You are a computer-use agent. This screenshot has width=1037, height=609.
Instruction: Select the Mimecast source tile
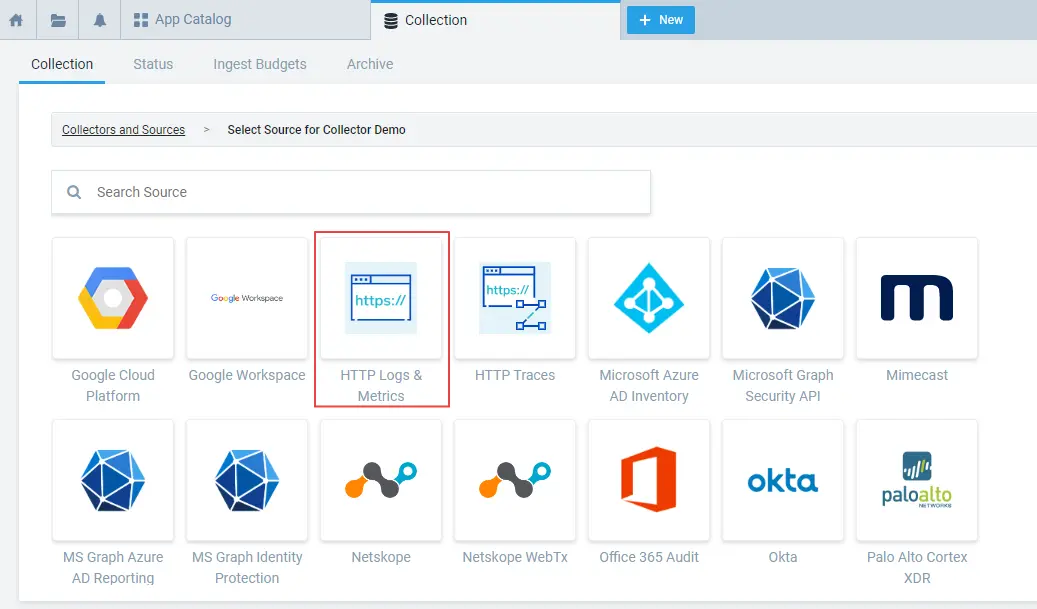point(917,298)
